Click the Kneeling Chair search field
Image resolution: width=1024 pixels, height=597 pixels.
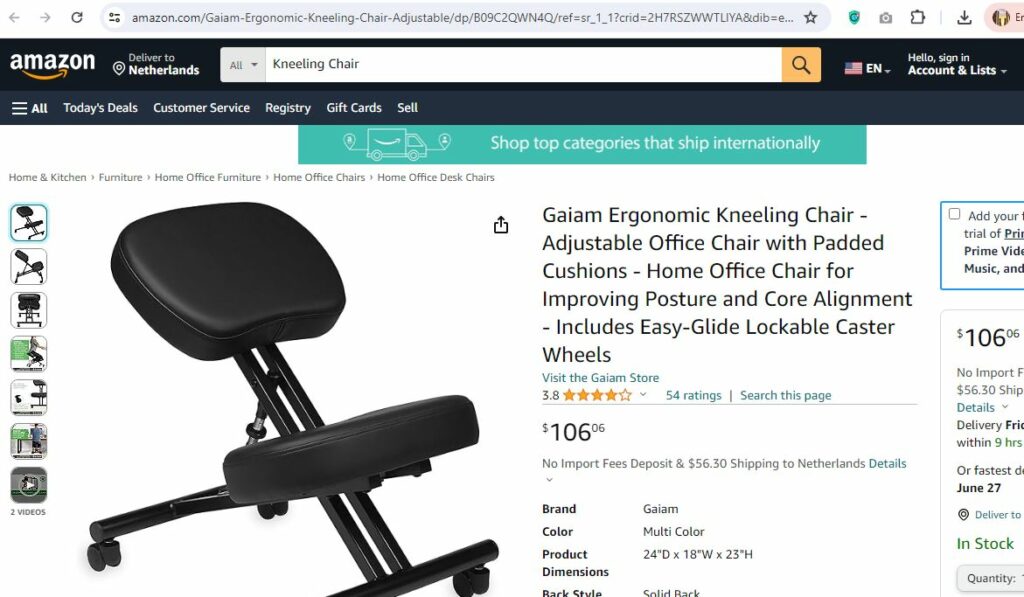(x=523, y=65)
